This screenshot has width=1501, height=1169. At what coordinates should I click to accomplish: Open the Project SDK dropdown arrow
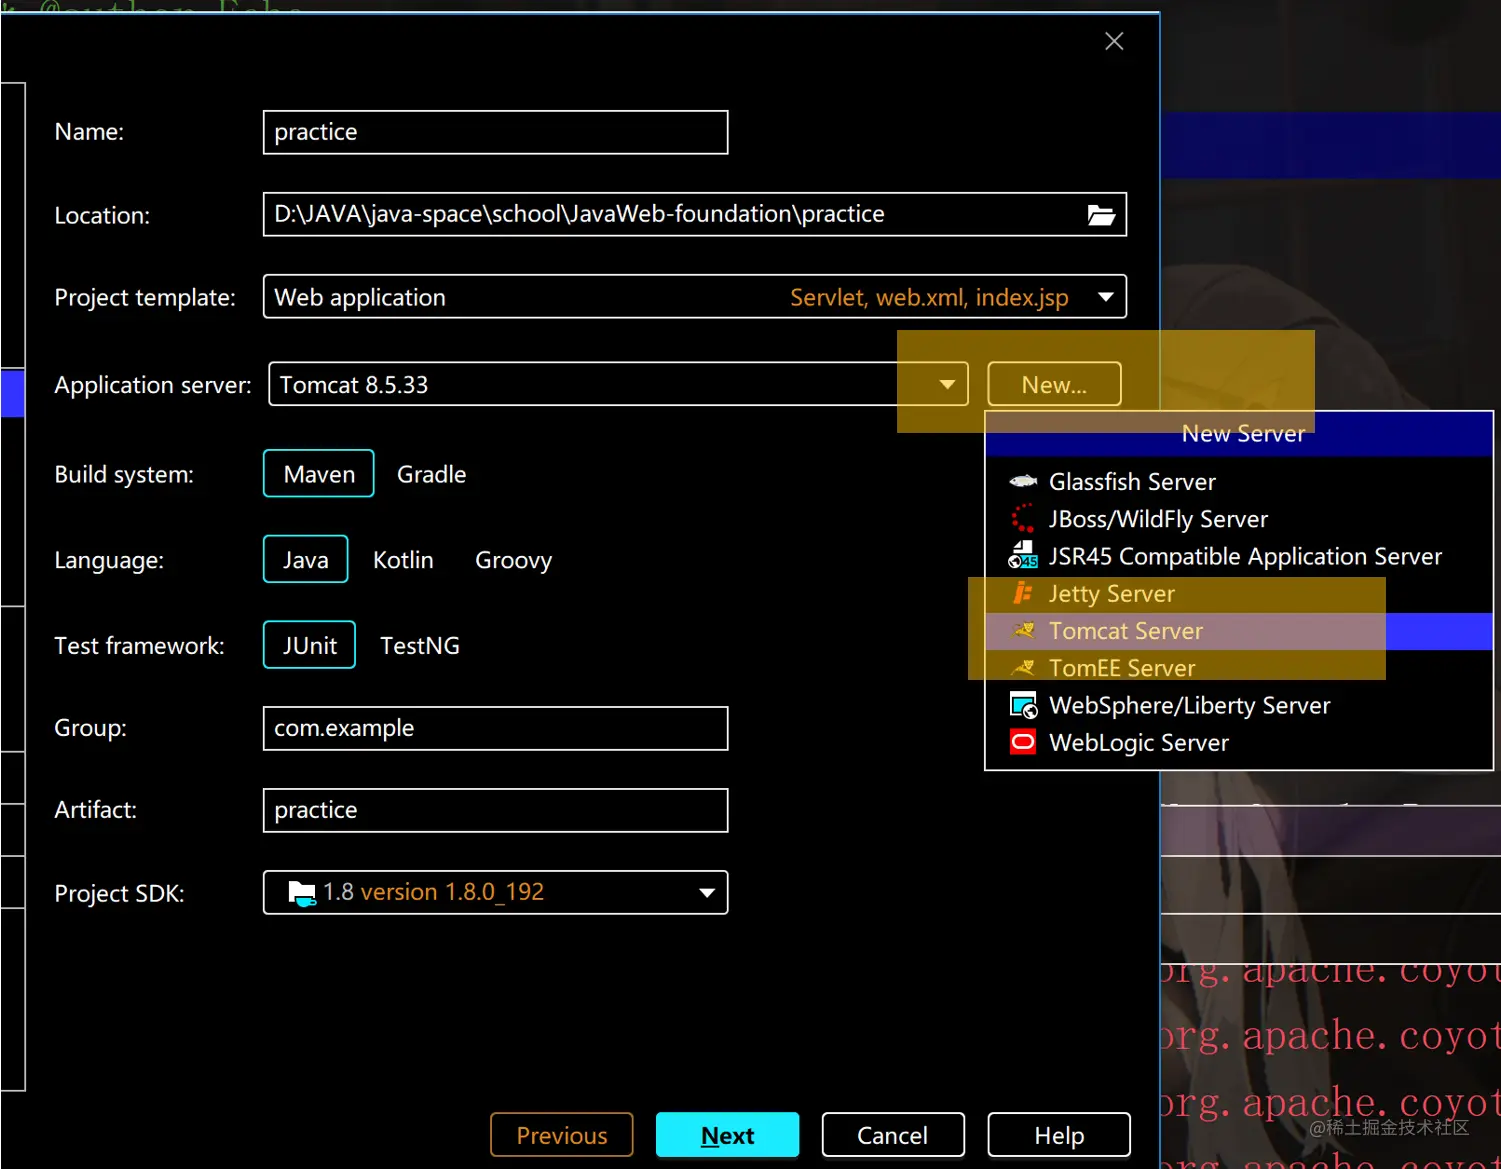(x=707, y=893)
